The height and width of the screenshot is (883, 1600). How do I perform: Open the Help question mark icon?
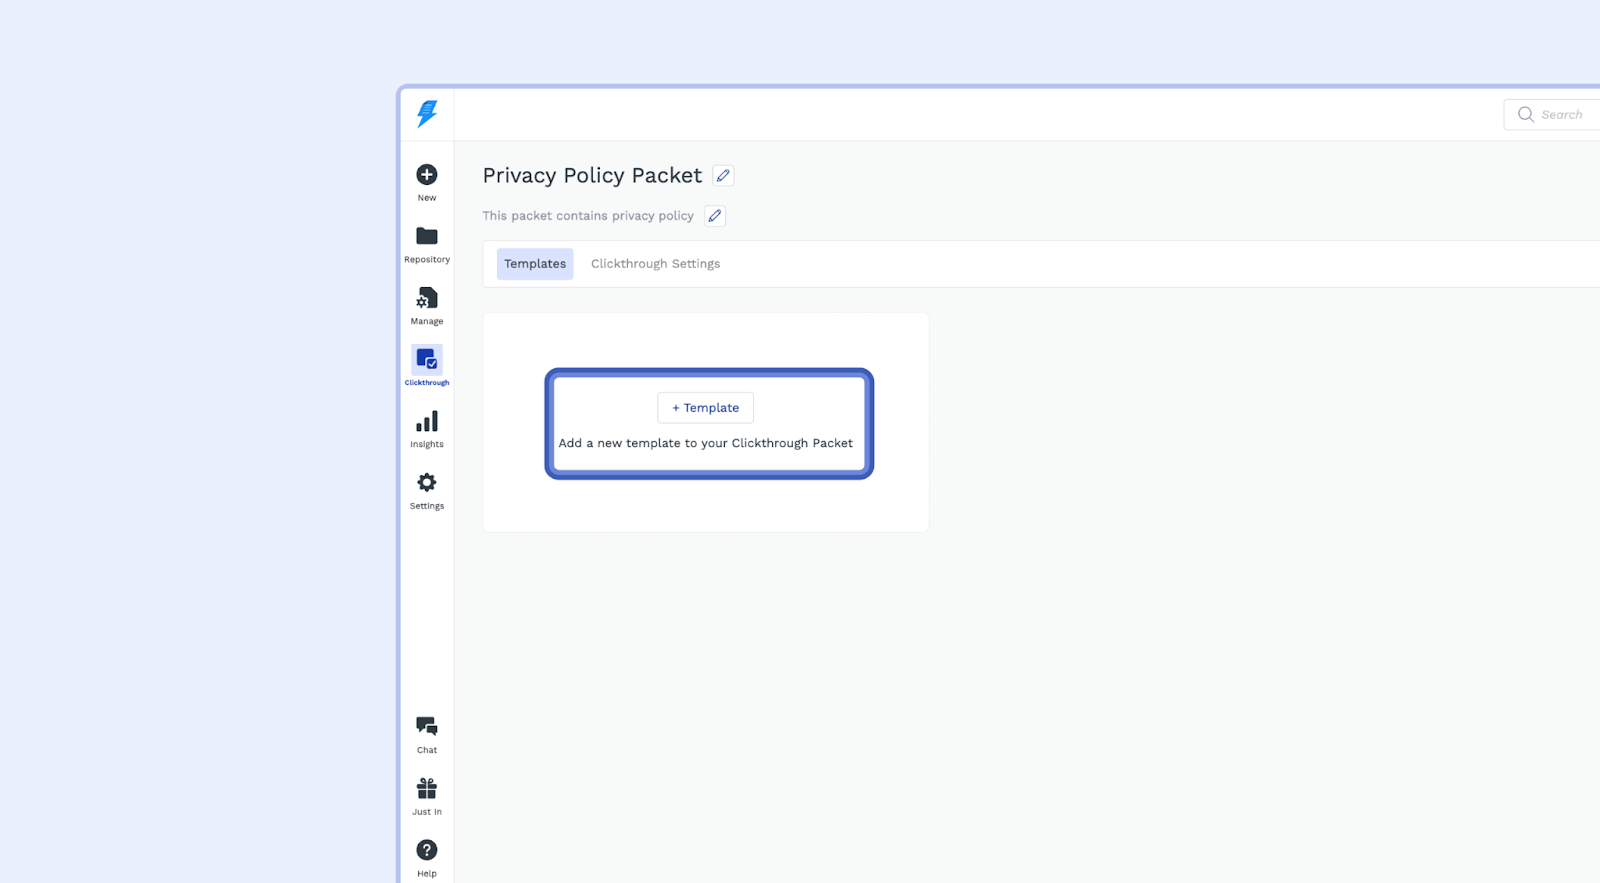pyautogui.click(x=427, y=857)
